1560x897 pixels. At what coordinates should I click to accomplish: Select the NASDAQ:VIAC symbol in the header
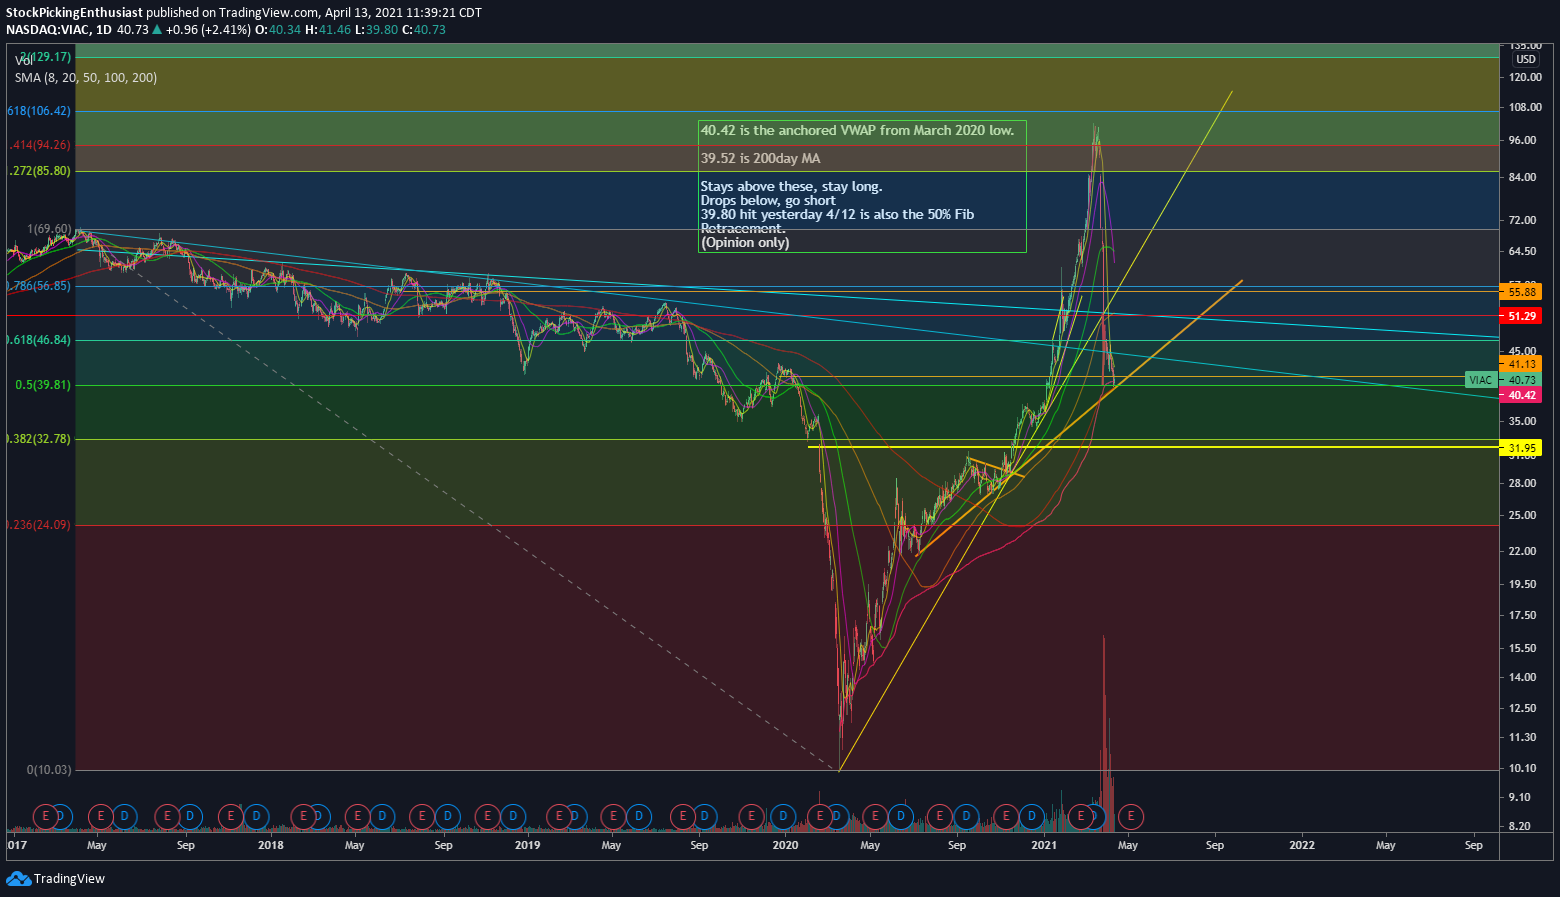click(46, 29)
